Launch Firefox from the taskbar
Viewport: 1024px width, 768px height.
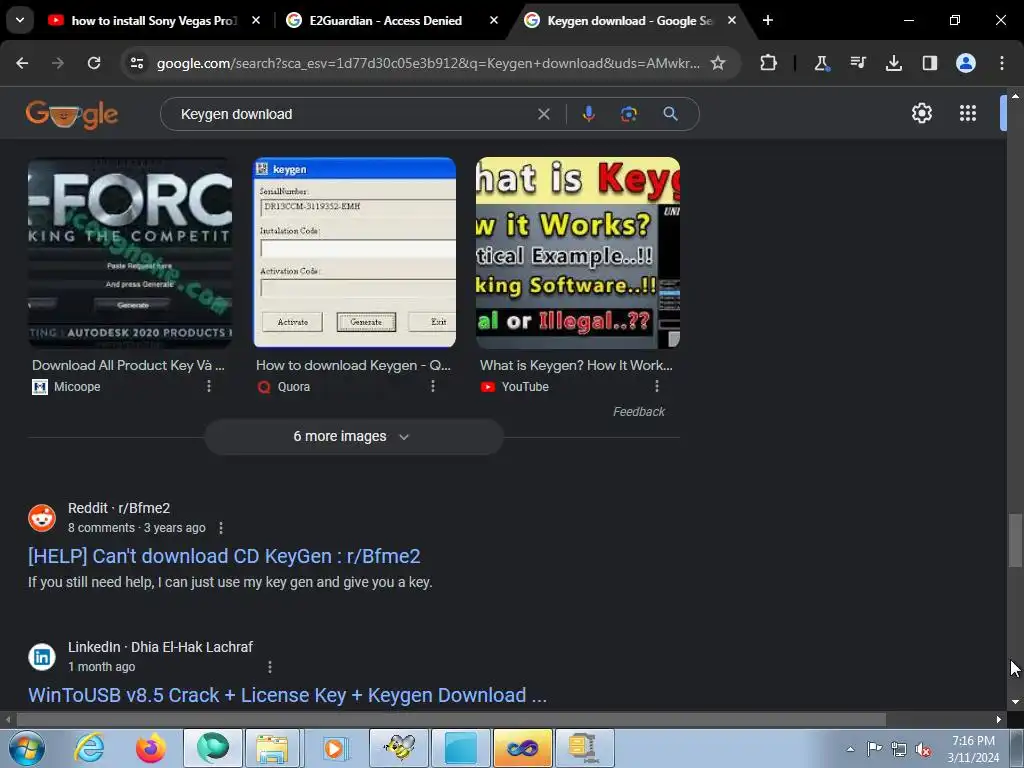click(151, 748)
